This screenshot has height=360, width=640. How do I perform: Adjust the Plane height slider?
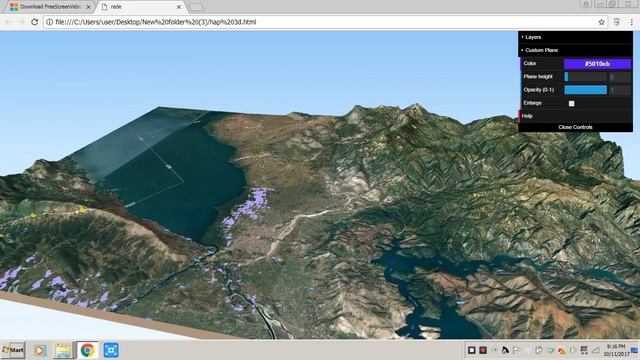click(x=585, y=77)
